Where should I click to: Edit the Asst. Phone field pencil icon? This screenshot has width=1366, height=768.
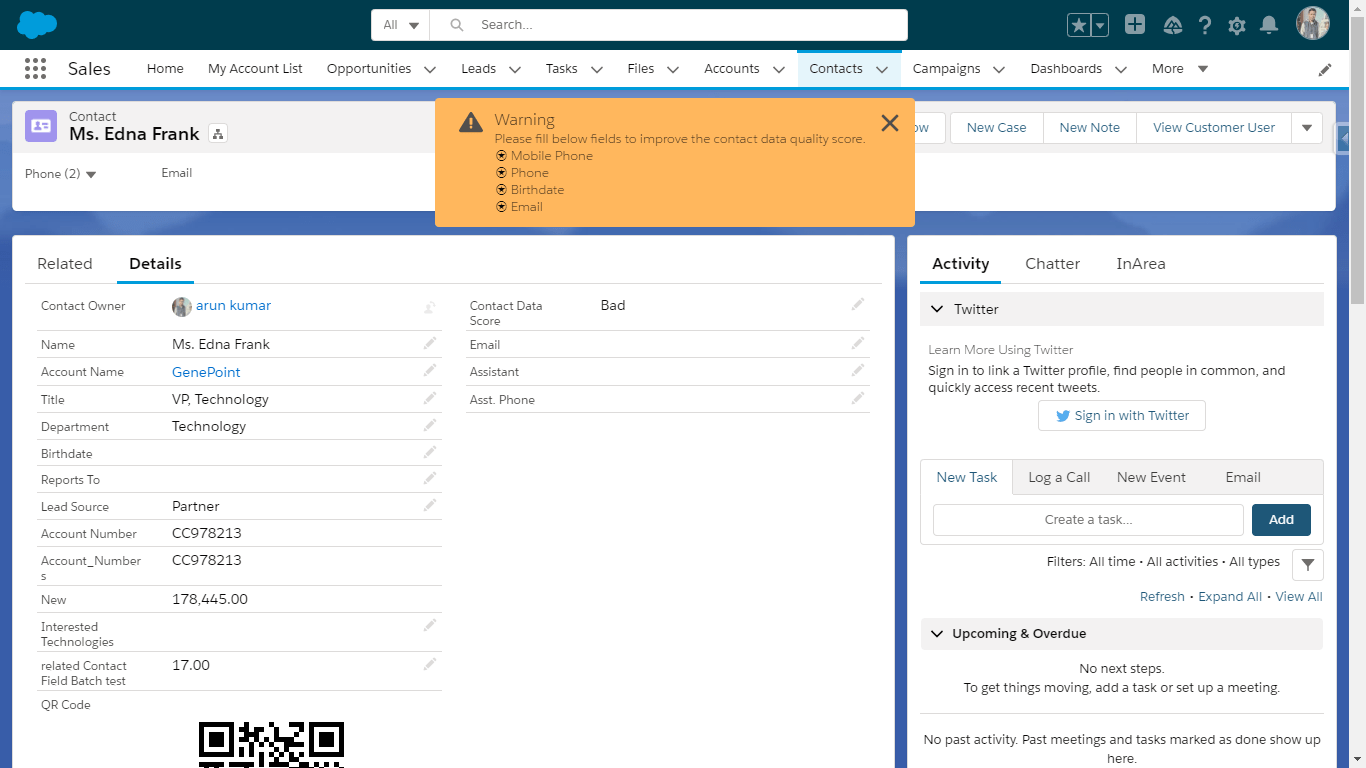[x=858, y=398]
